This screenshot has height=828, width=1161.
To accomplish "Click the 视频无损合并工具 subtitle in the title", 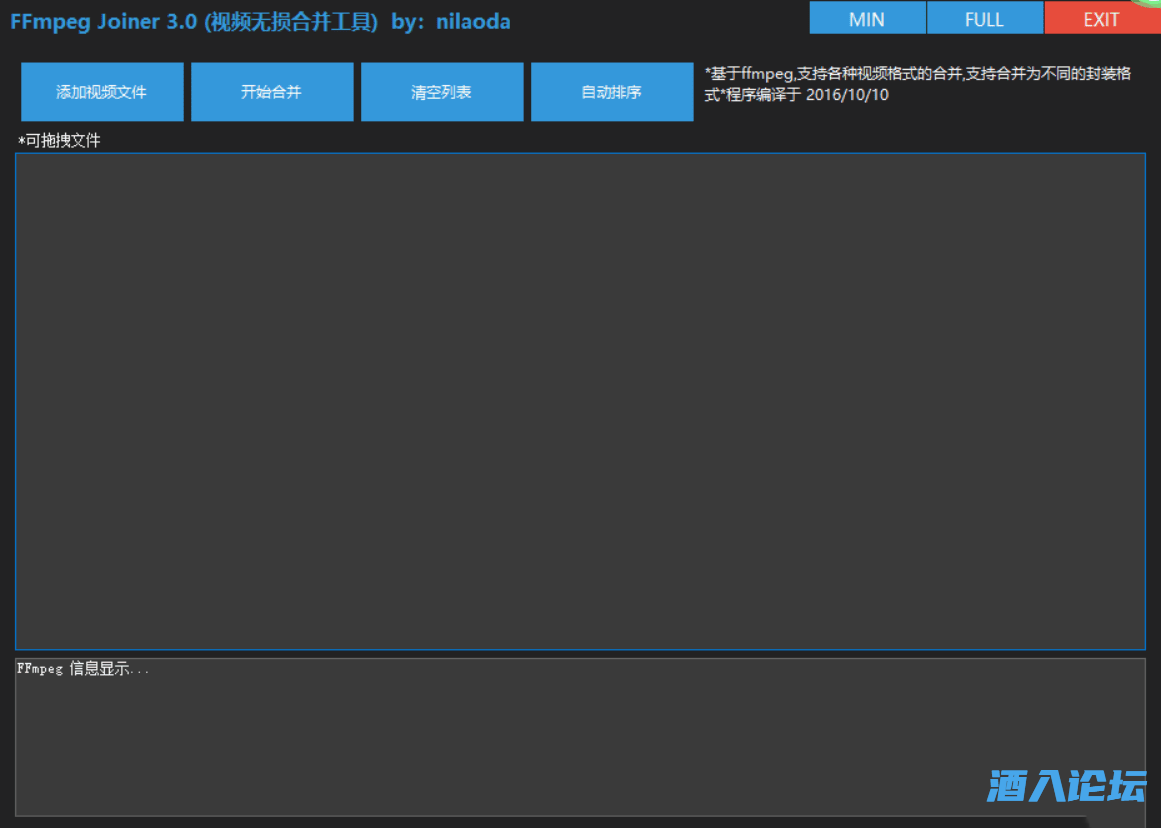I will 291,21.
